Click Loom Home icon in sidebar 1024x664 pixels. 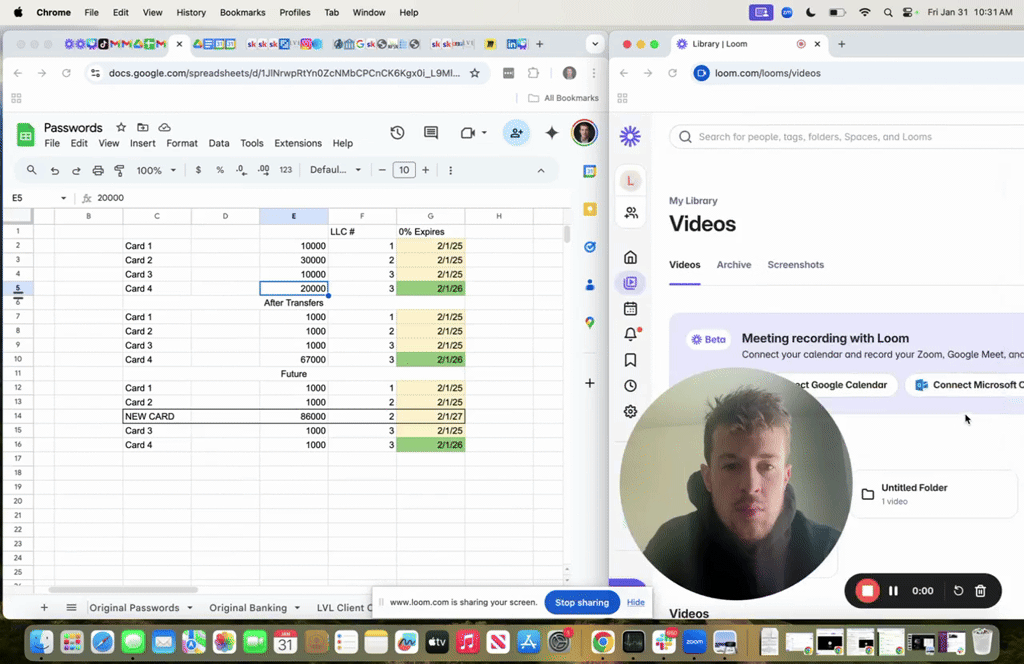pyautogui.click(x=630, y=257)
